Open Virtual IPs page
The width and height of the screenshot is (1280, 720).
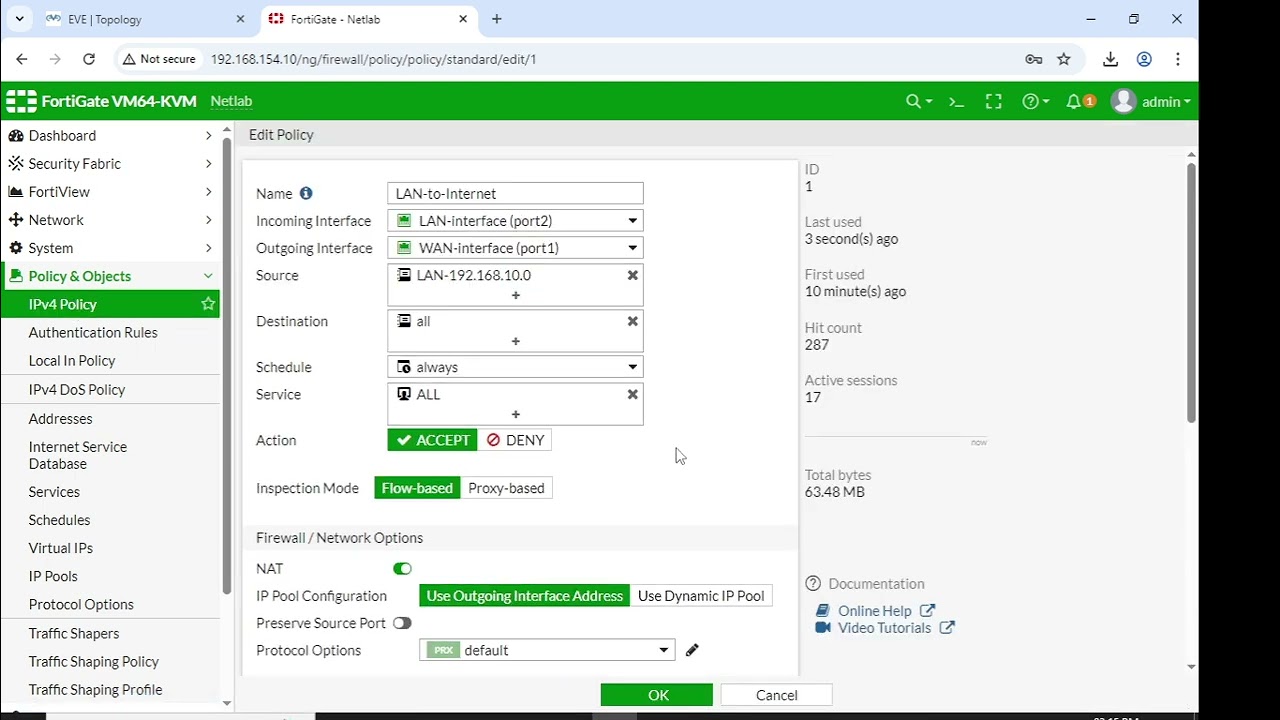[61, 548]
